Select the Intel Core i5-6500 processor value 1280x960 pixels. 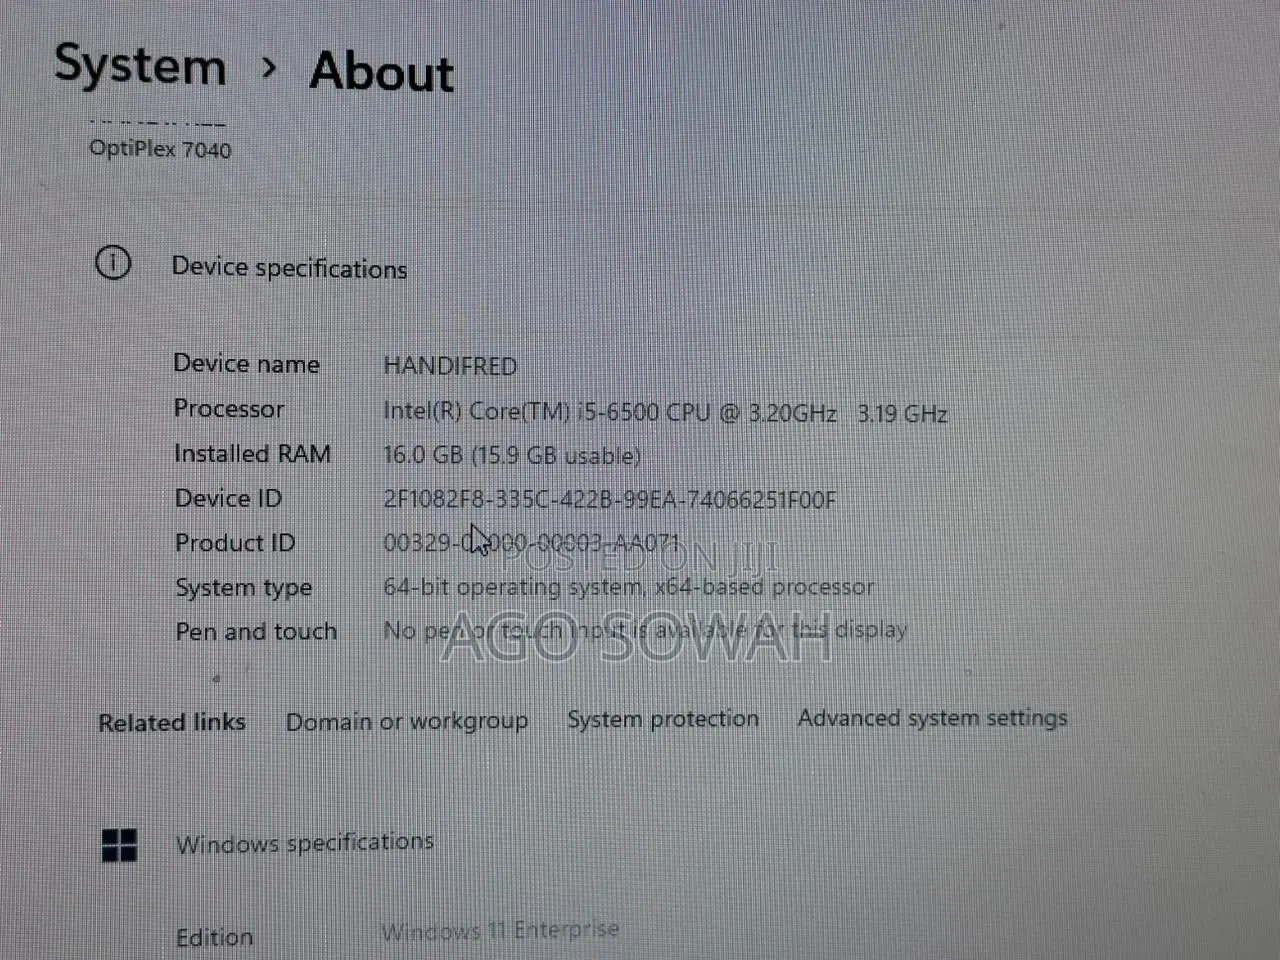click(x=665, y=413)
